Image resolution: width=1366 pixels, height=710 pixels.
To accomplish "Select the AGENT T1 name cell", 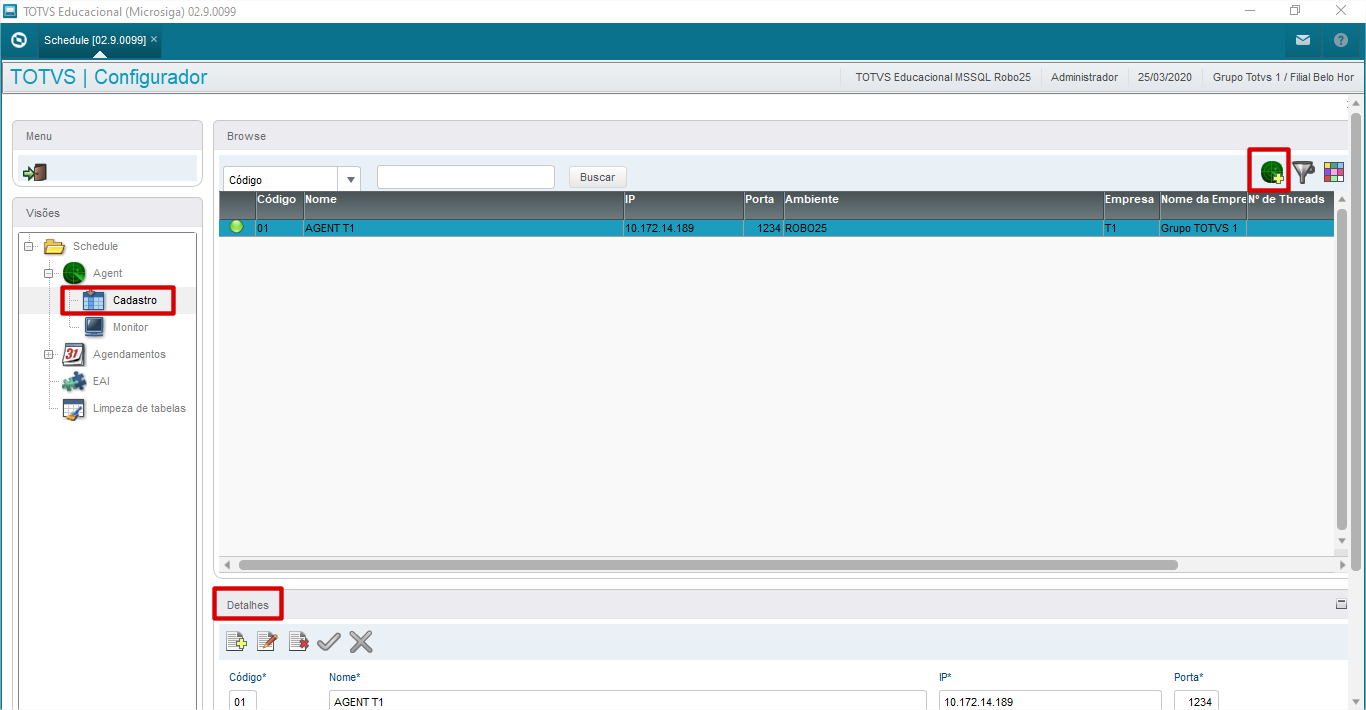I will [463, 228].
